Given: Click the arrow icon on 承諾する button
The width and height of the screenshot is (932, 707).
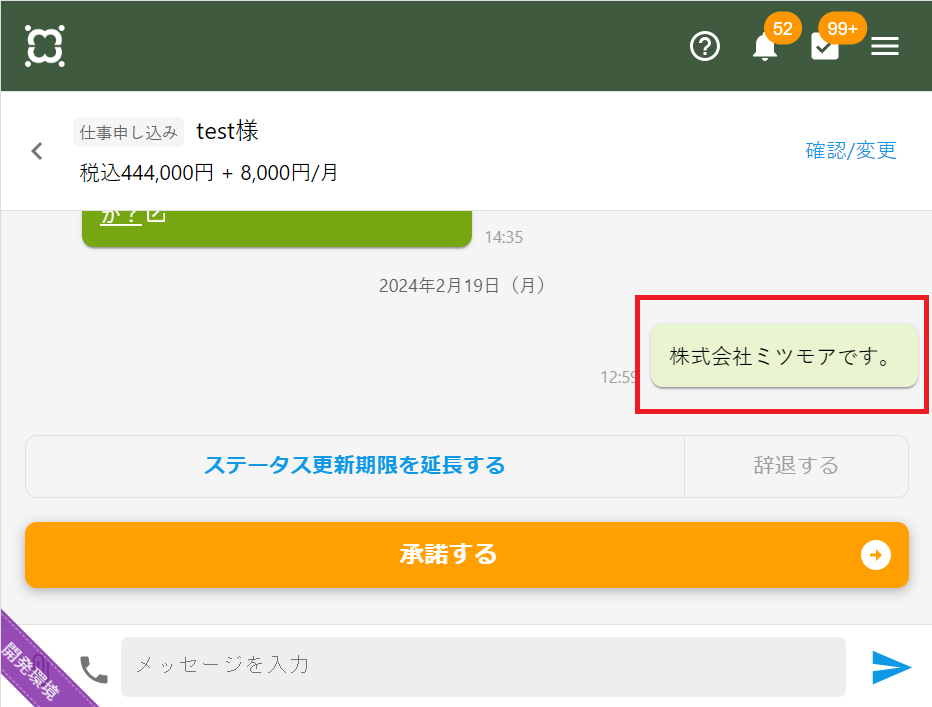Looking at the screenshot, I should 875,555.
